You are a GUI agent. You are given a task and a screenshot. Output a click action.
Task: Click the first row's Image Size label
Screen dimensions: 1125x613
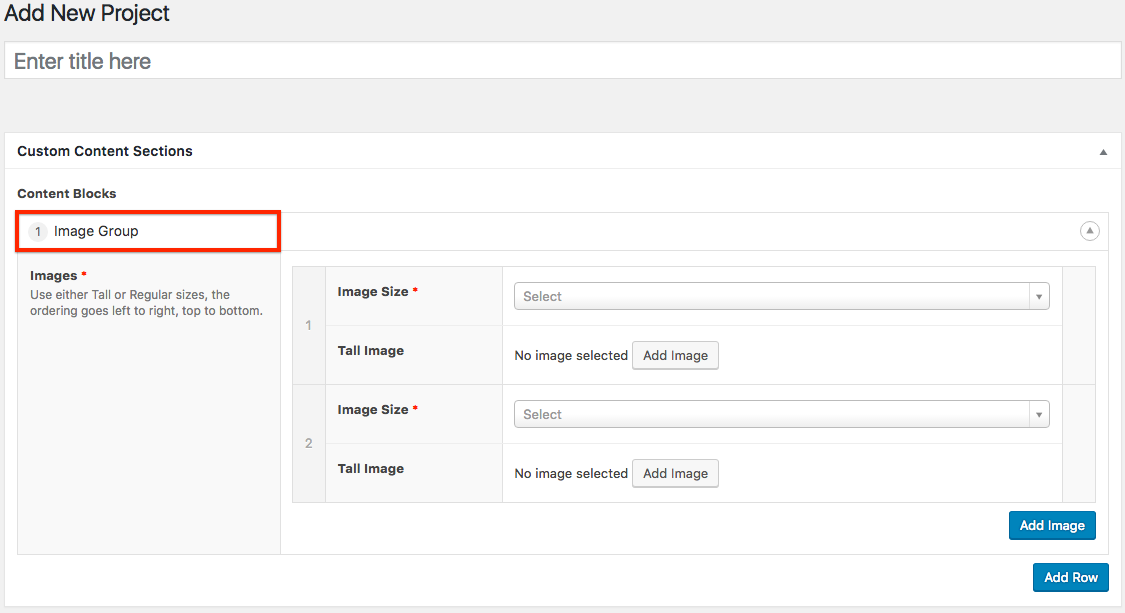pyautogui.click(x=373, y=292)
